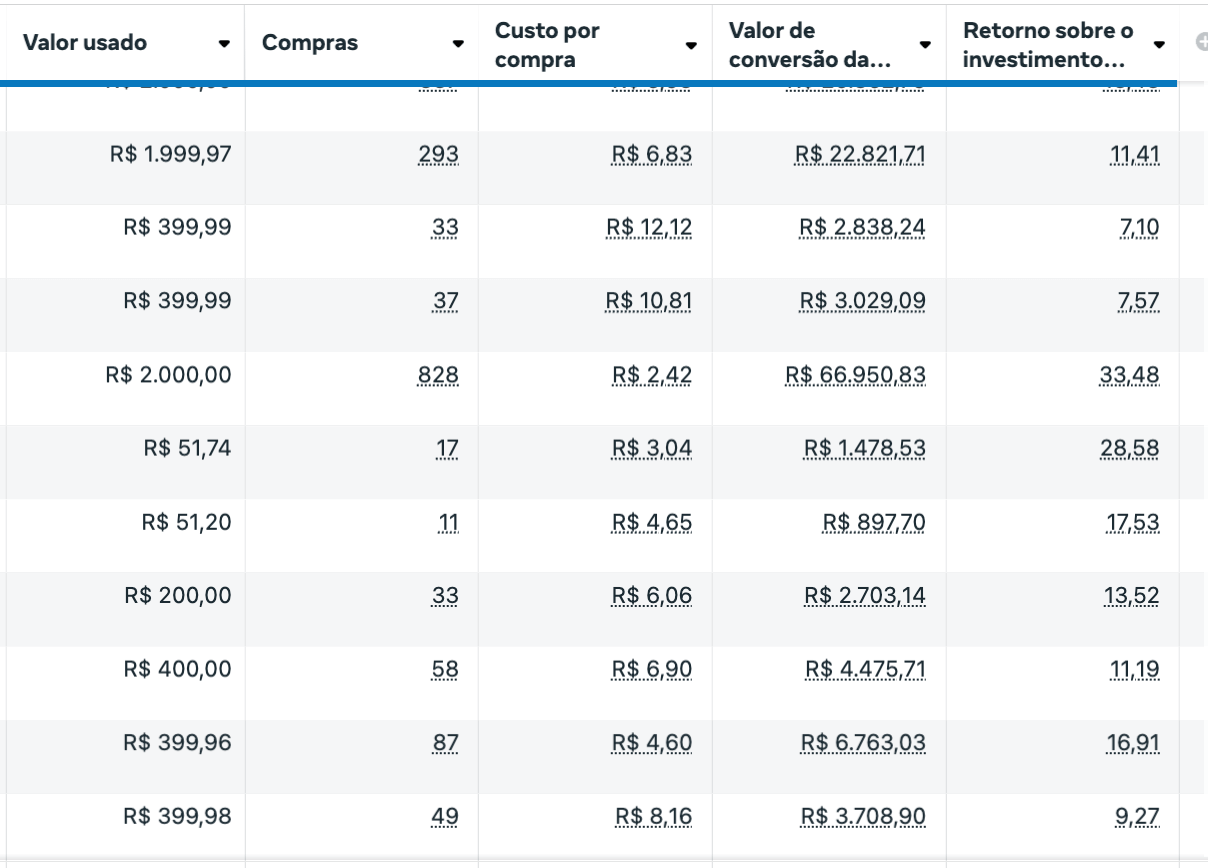1208x868 pixels.
Task: Click the R$ 66.950,83 conversion value
Action: (x=855, y=376)
